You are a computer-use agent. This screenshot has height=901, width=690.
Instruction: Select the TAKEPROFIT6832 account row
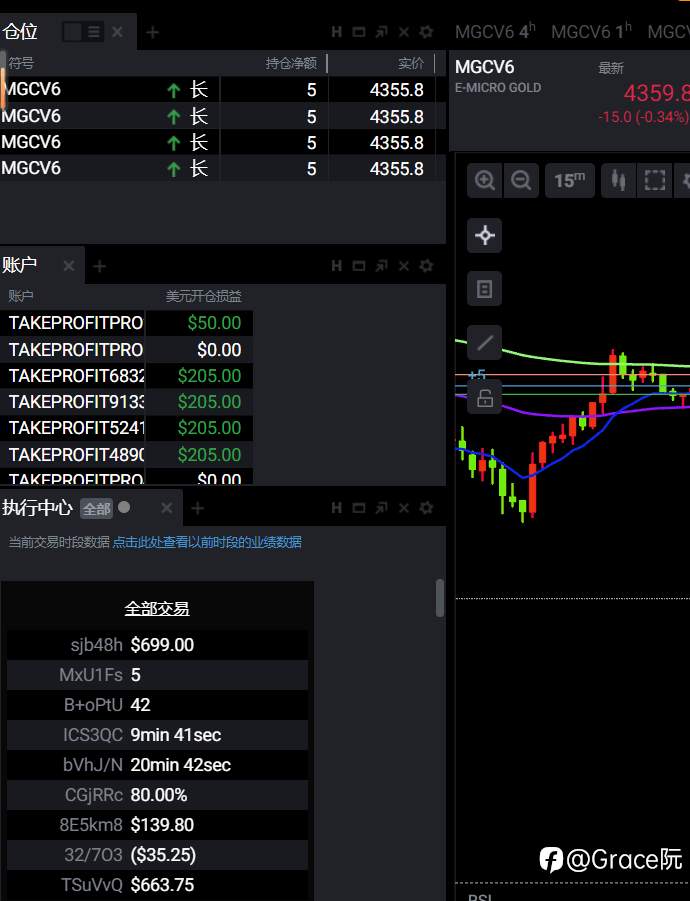pyautogui.click(x=126, y=376)
